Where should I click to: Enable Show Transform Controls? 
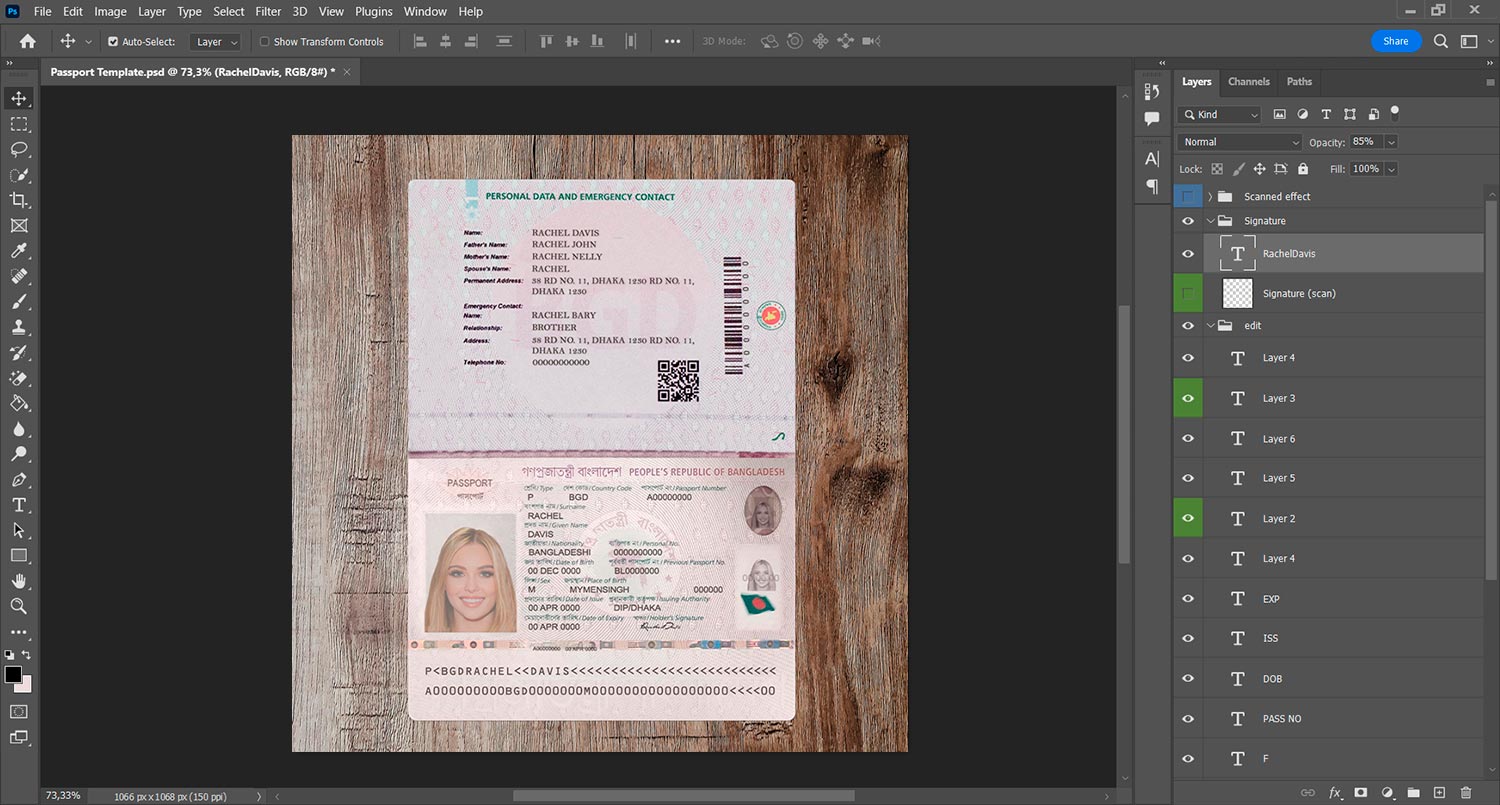[265, 42]
